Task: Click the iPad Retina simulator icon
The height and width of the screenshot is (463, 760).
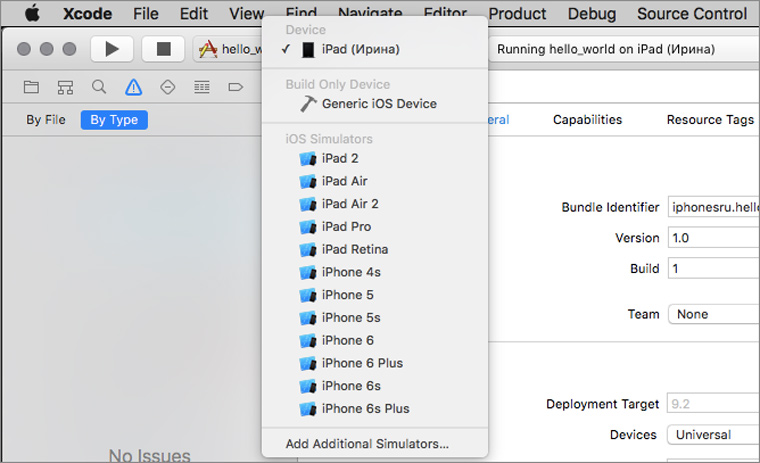Action: coord(308,250)
